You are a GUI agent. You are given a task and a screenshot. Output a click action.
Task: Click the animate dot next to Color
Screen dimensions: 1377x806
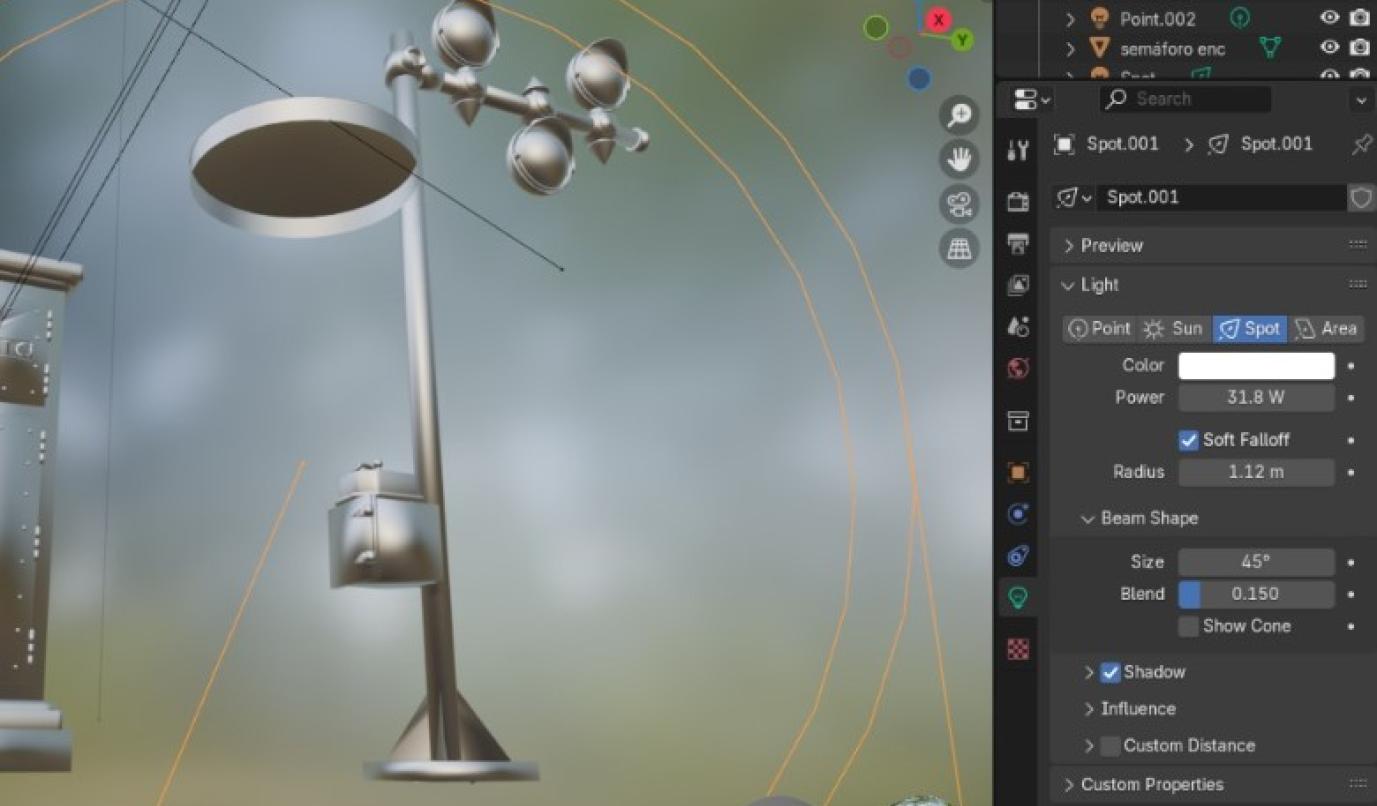[1351, 366]
